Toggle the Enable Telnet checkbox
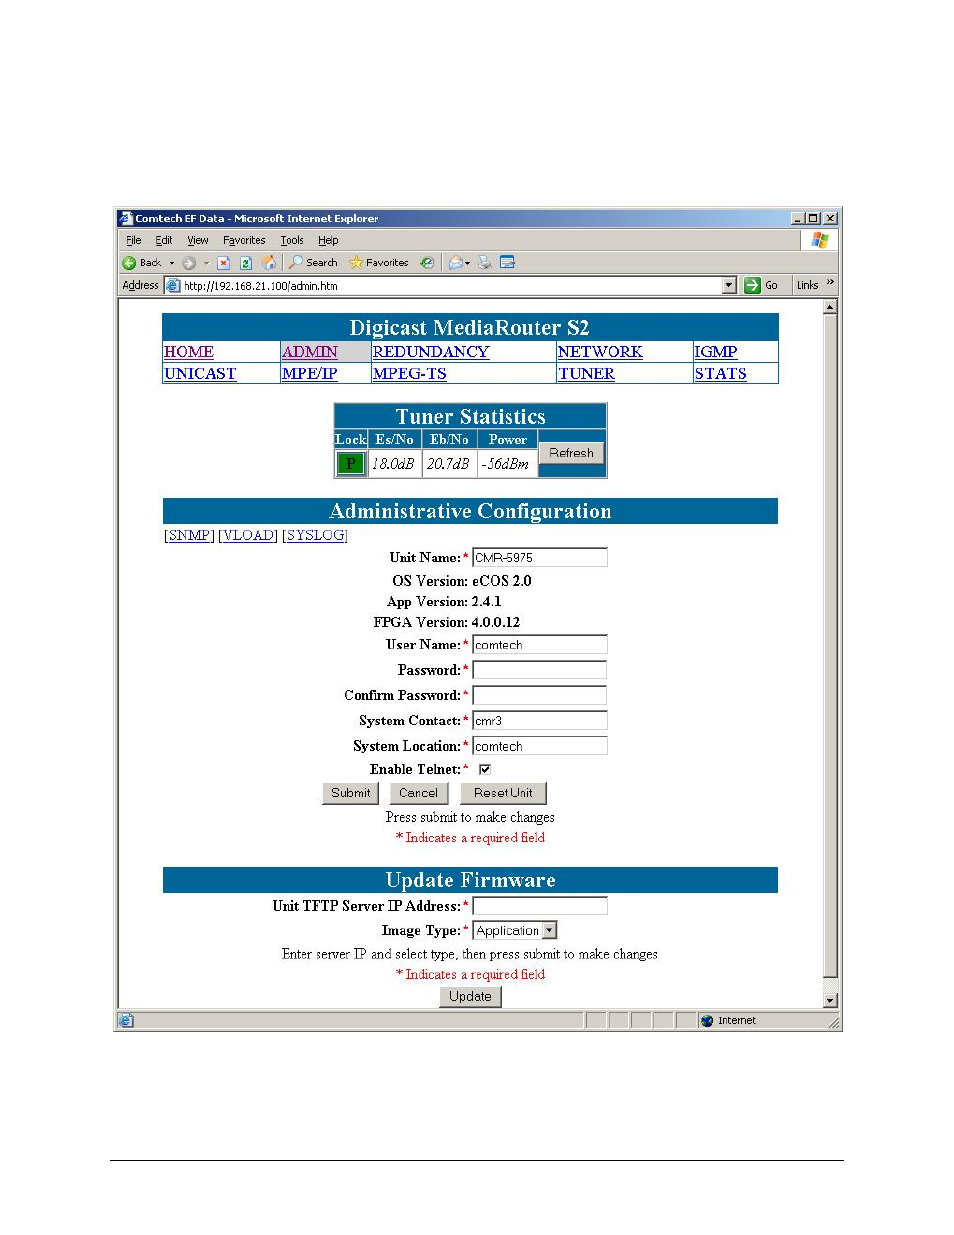The image size is (954, 1235). click(485, 769)
